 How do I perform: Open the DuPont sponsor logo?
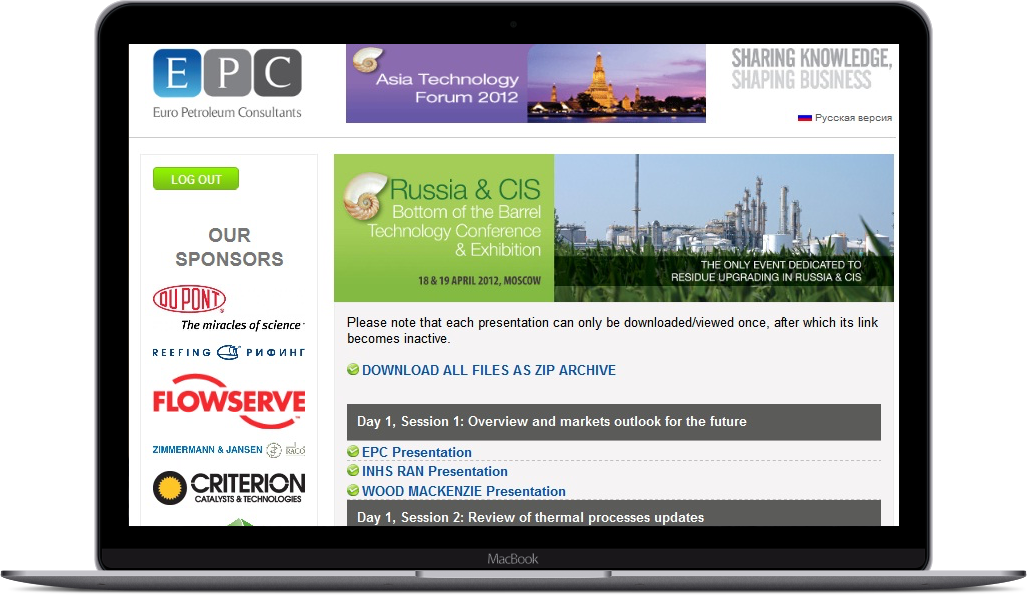pos(228,308)
